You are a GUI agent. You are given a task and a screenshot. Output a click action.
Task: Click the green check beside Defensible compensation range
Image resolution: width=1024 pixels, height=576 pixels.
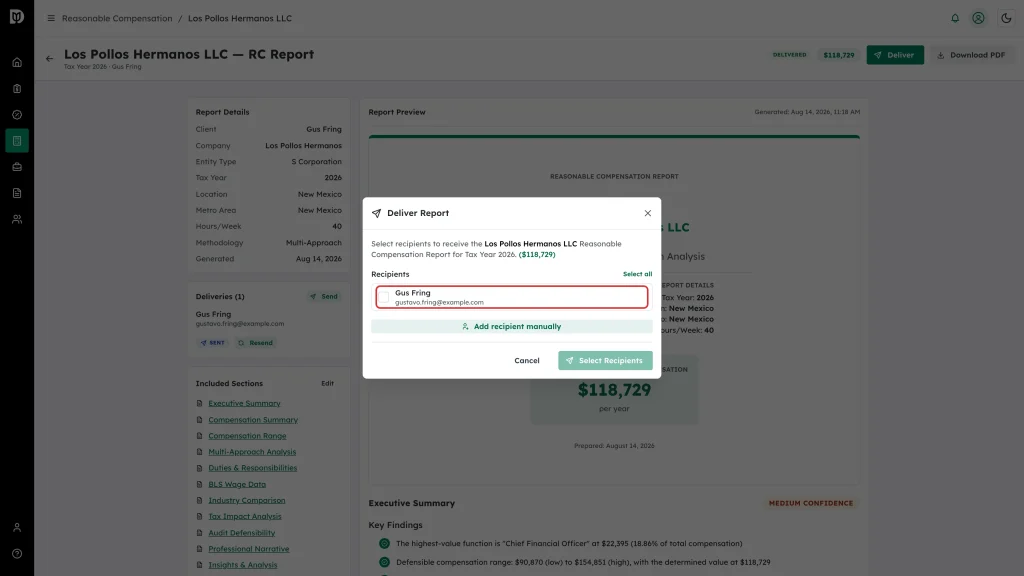click(384, 562)
